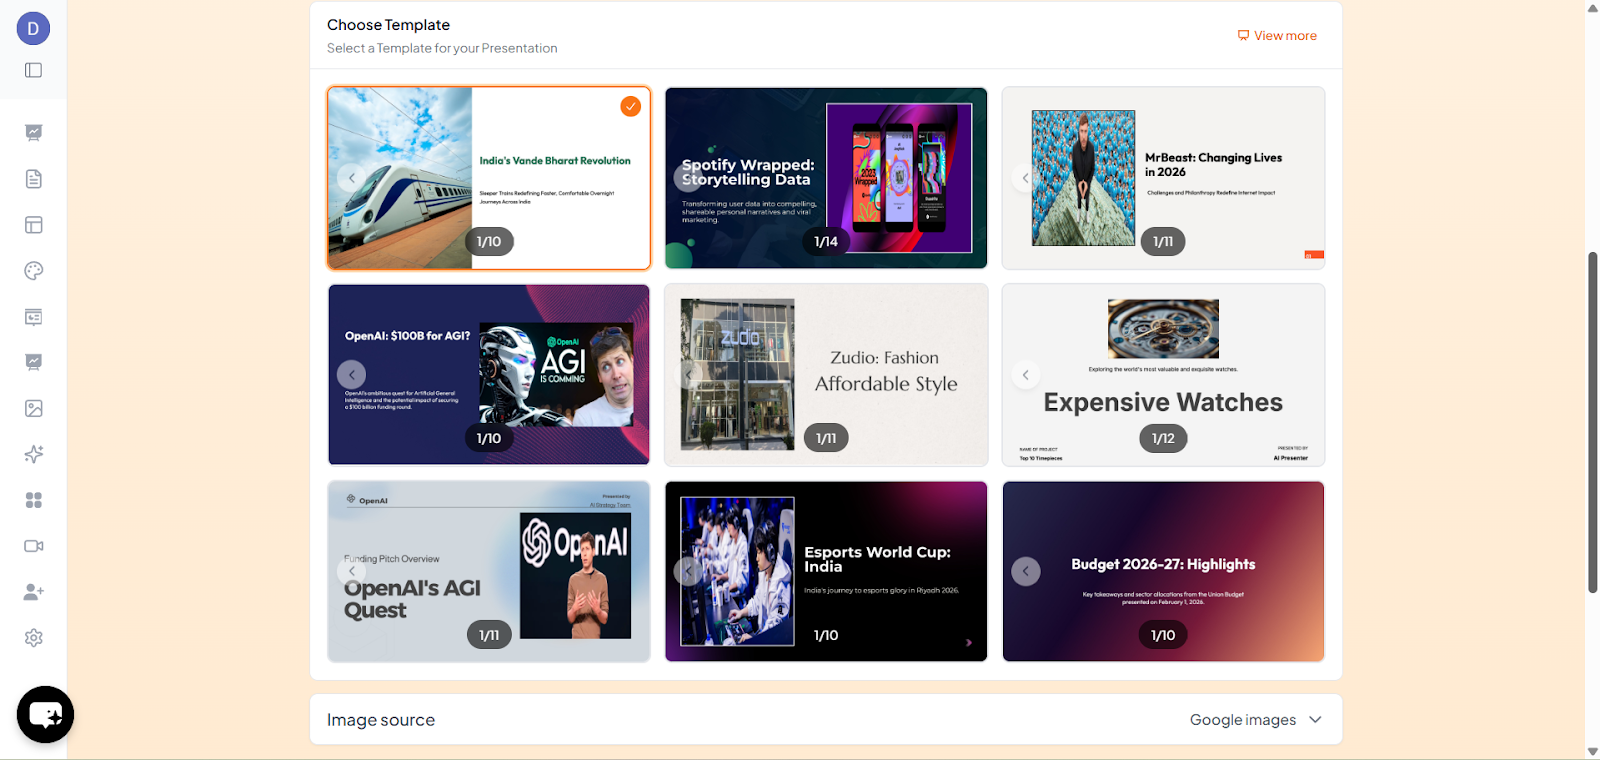Click the 1/11 slide counter on MrBeast card
Screen dimensions: 1600x760
pyautogui.click(x=1163, y=241)
